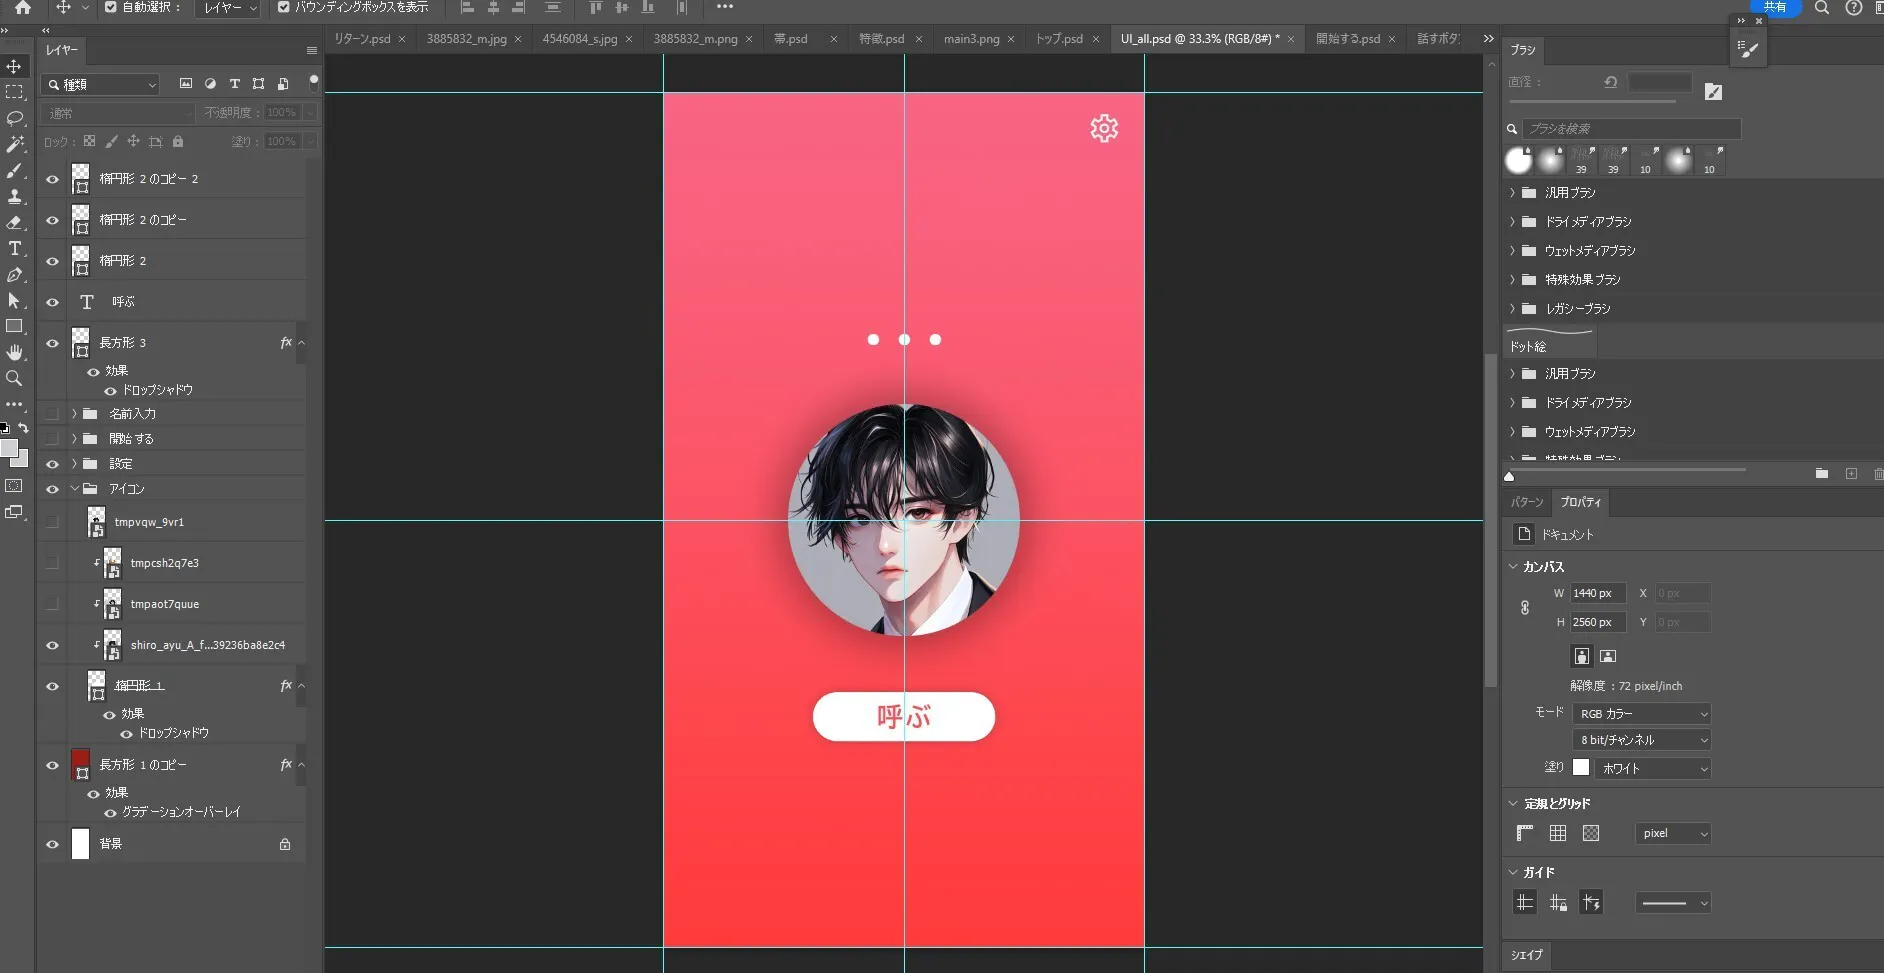Select the Eraser tool
Image resolution: width=1884 pixels, height=973 pixels.
14,223
